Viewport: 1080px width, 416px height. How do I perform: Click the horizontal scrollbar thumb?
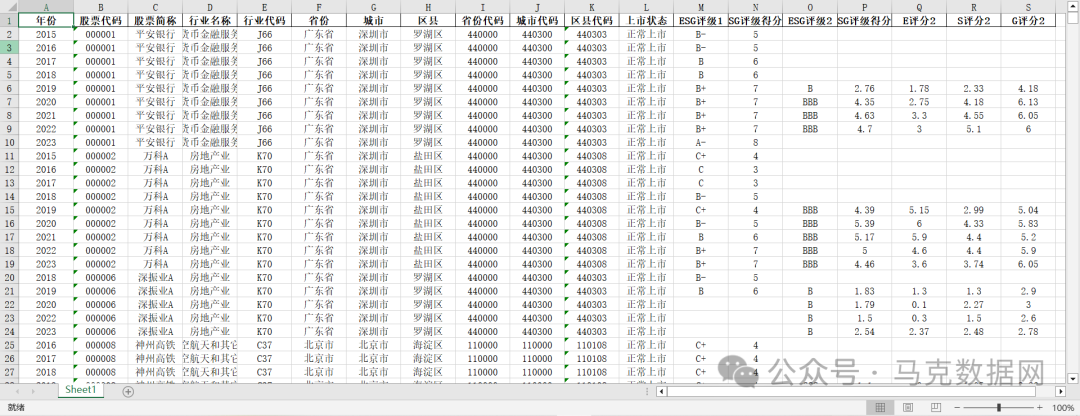pos(851,391)
